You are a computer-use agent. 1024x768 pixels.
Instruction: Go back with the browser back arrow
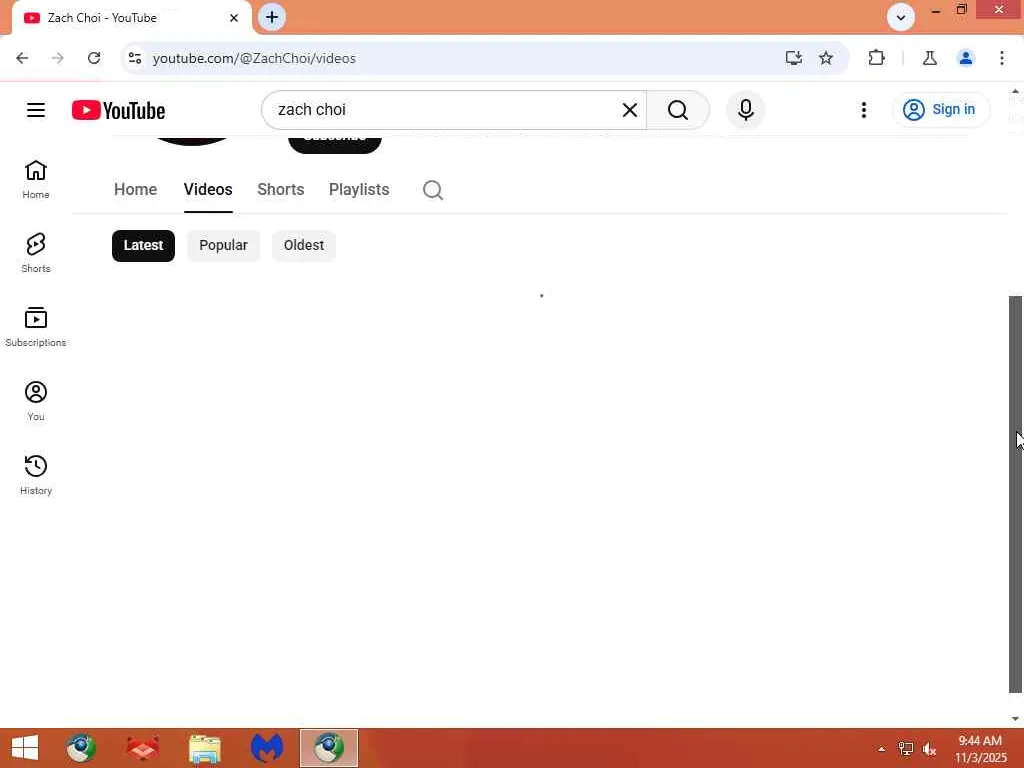[x=22, y=58]
